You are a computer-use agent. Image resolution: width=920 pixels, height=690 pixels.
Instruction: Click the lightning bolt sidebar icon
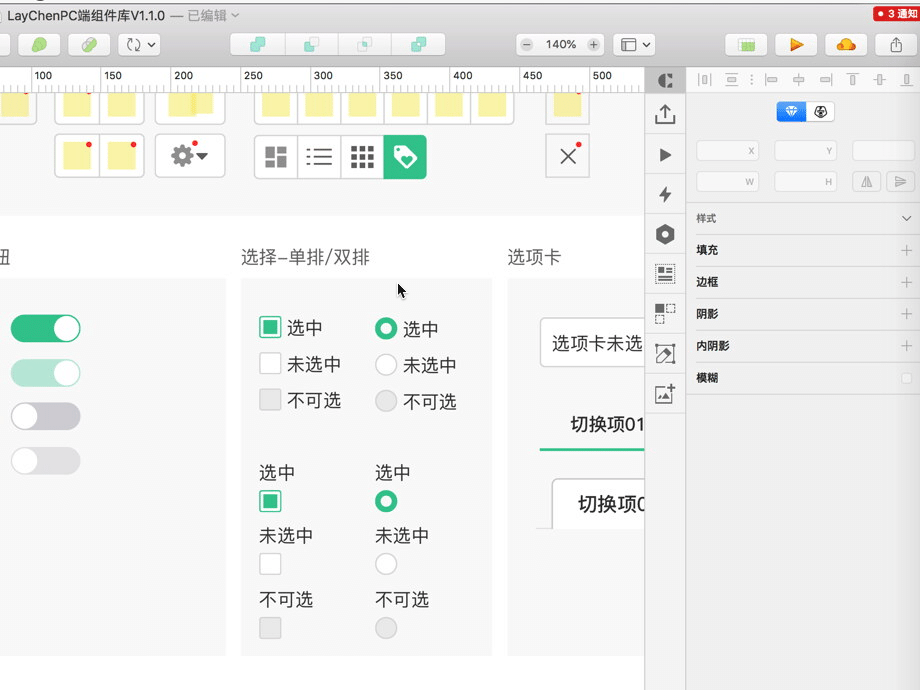pos(665,194)
